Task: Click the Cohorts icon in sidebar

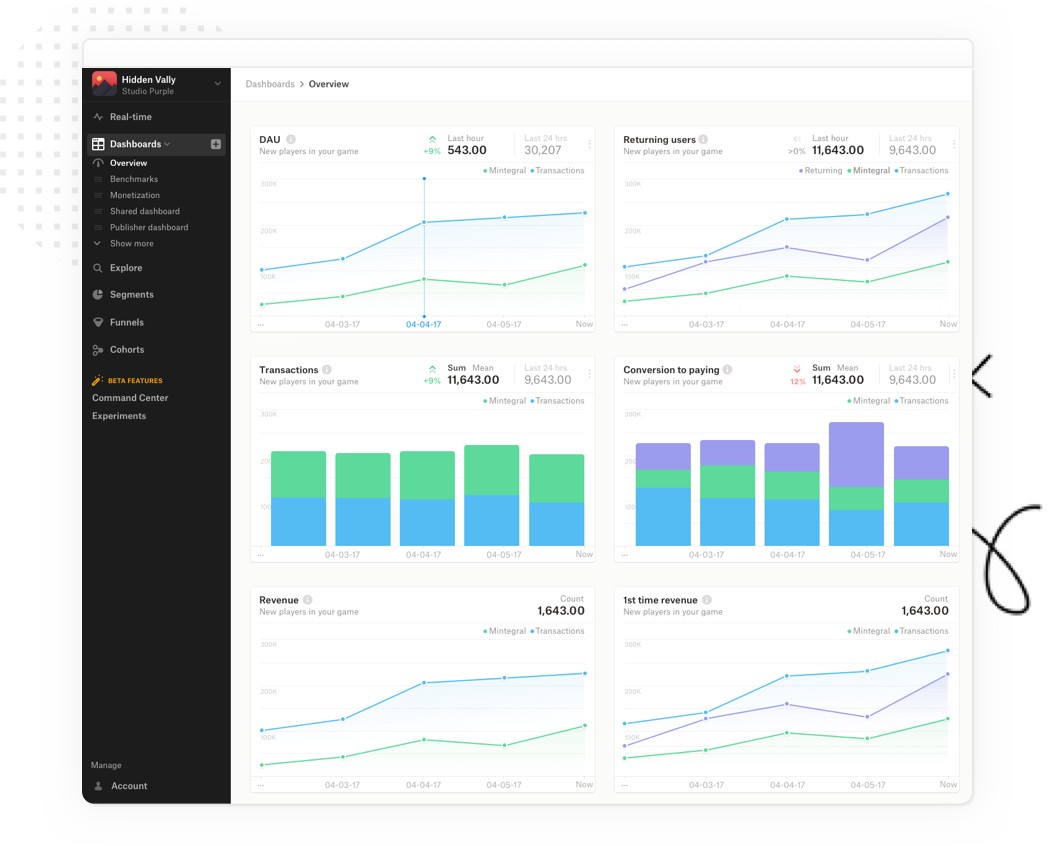Action: coord(98,350)
